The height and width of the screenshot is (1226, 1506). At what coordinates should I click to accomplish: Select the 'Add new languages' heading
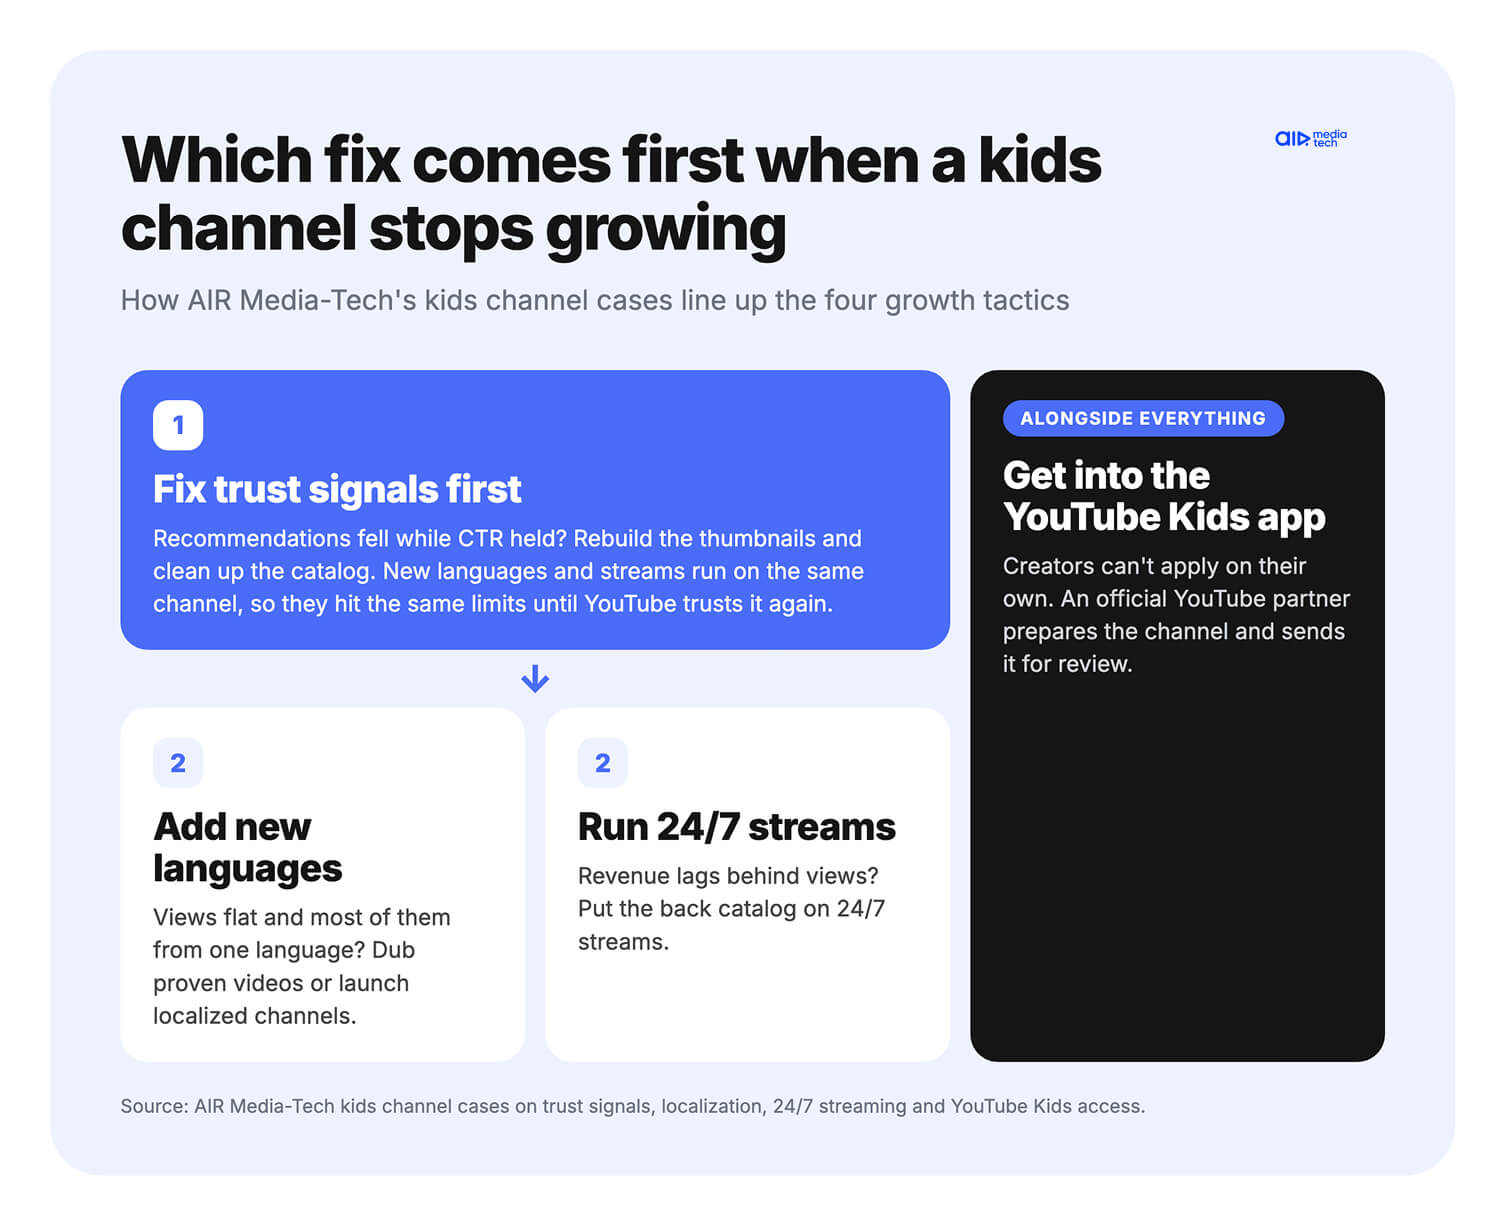pyautogui.click(x=248, y=847)
